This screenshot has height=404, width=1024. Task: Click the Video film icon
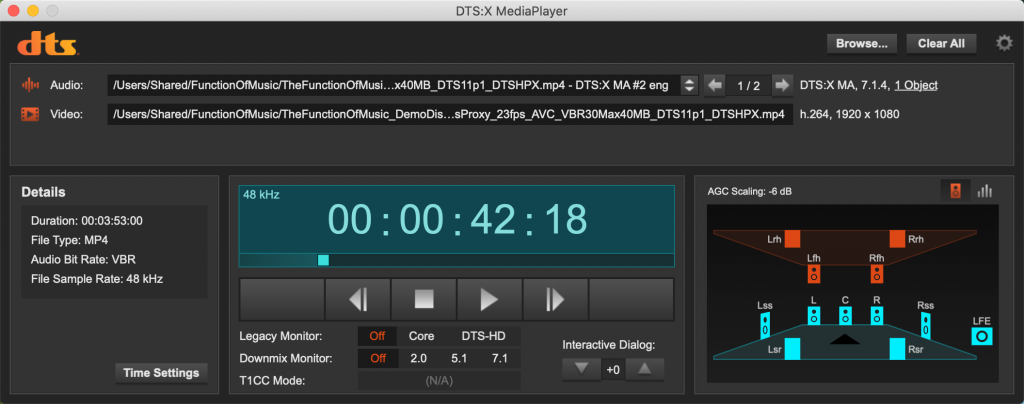[30, 114]
